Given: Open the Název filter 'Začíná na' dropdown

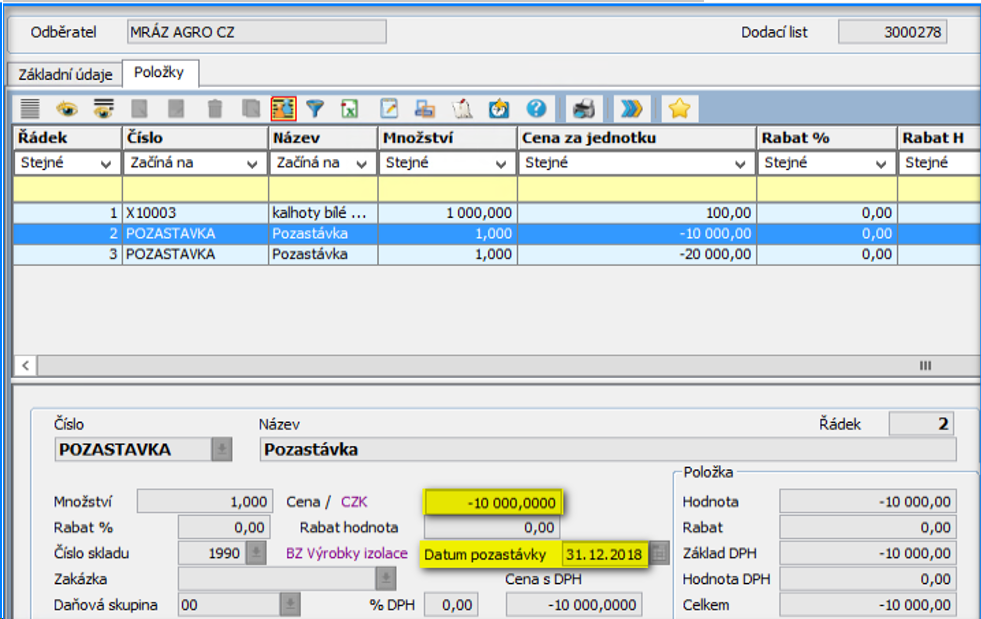Looking at the screenshot, I should 363,163.
